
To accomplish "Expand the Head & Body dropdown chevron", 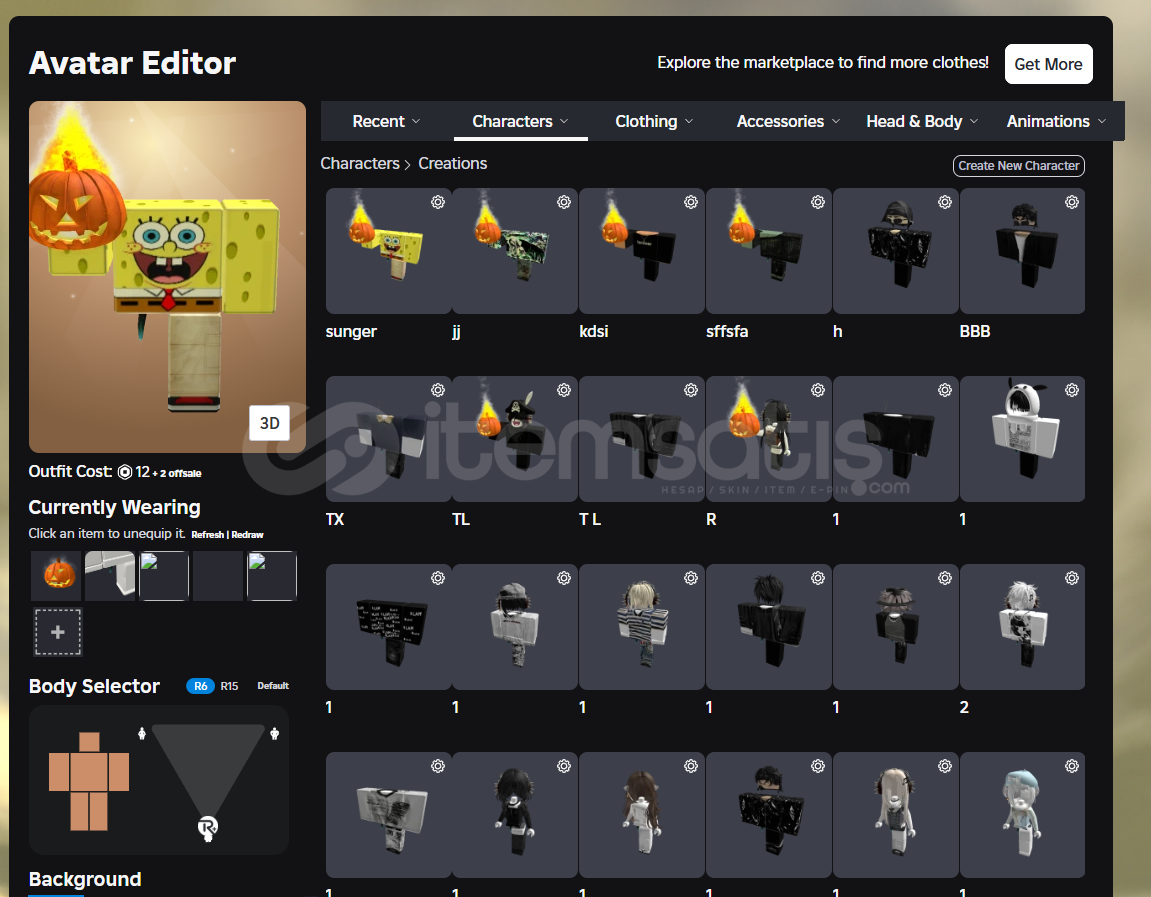I will [974, 121].
